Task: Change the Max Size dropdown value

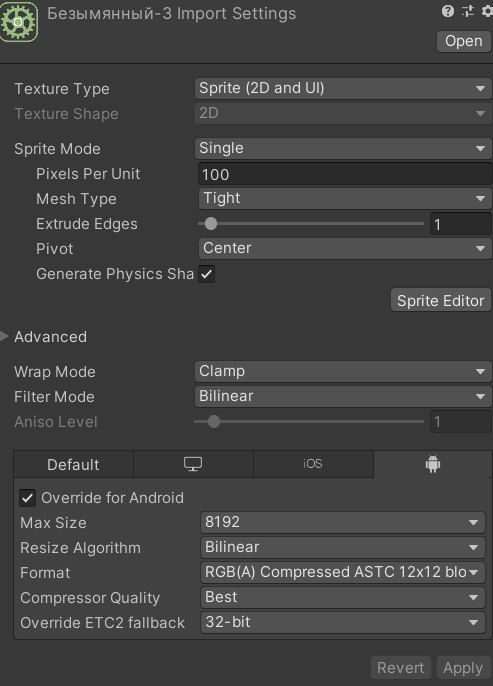Action: click(343, 522)
